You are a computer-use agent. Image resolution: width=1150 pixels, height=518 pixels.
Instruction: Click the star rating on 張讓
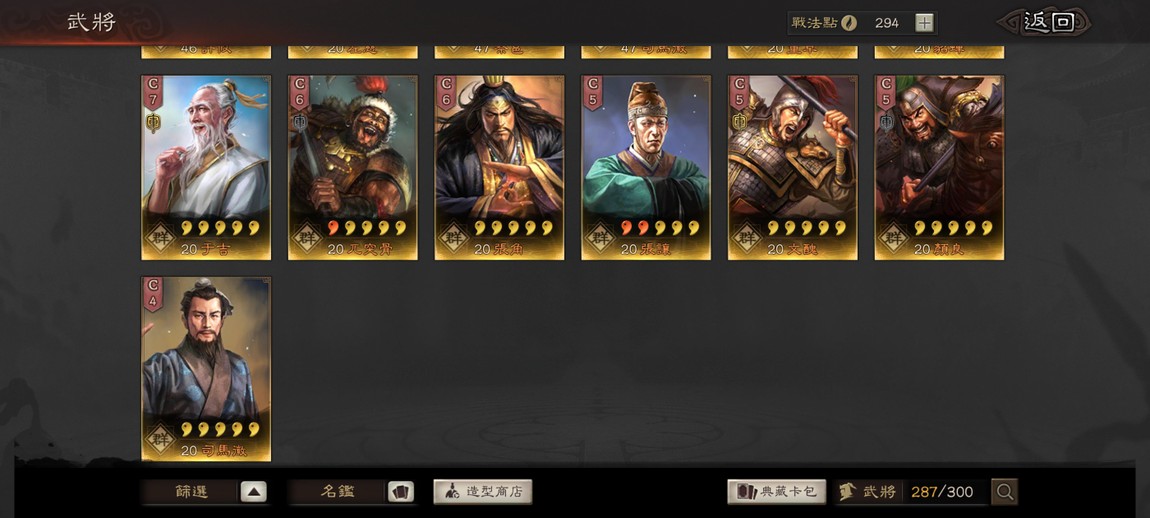tap(660, 227)
